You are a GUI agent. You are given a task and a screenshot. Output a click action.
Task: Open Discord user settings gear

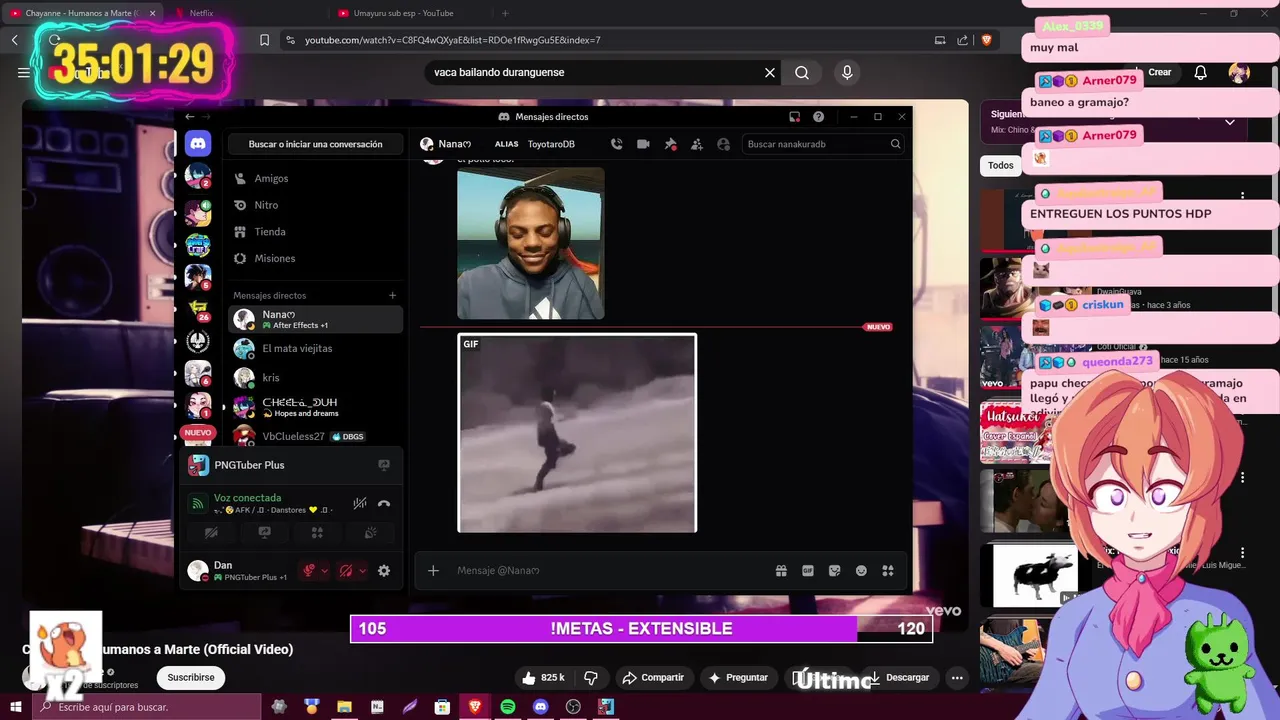click(384, 571)
